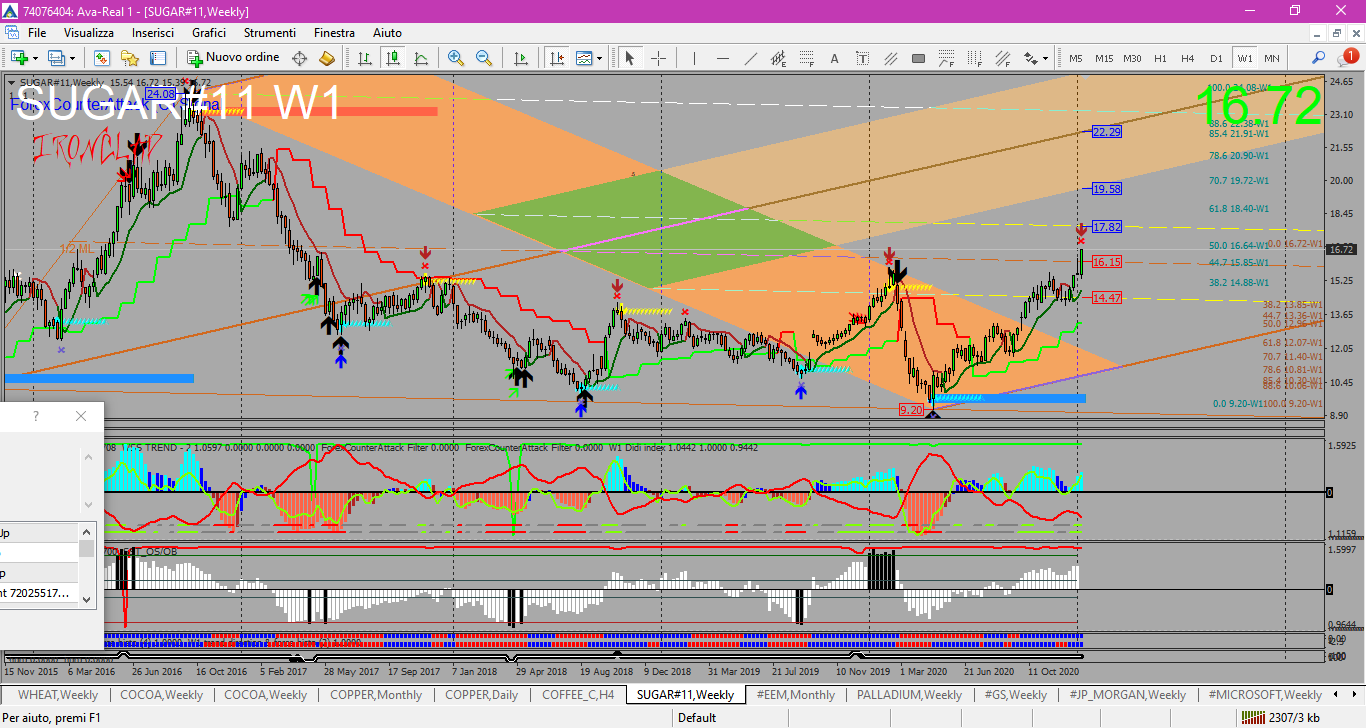This screenshot has height=728, width=1366.
Task: Click the crosshair target MetaEditor icon
Action: click(x=299, y=58)
